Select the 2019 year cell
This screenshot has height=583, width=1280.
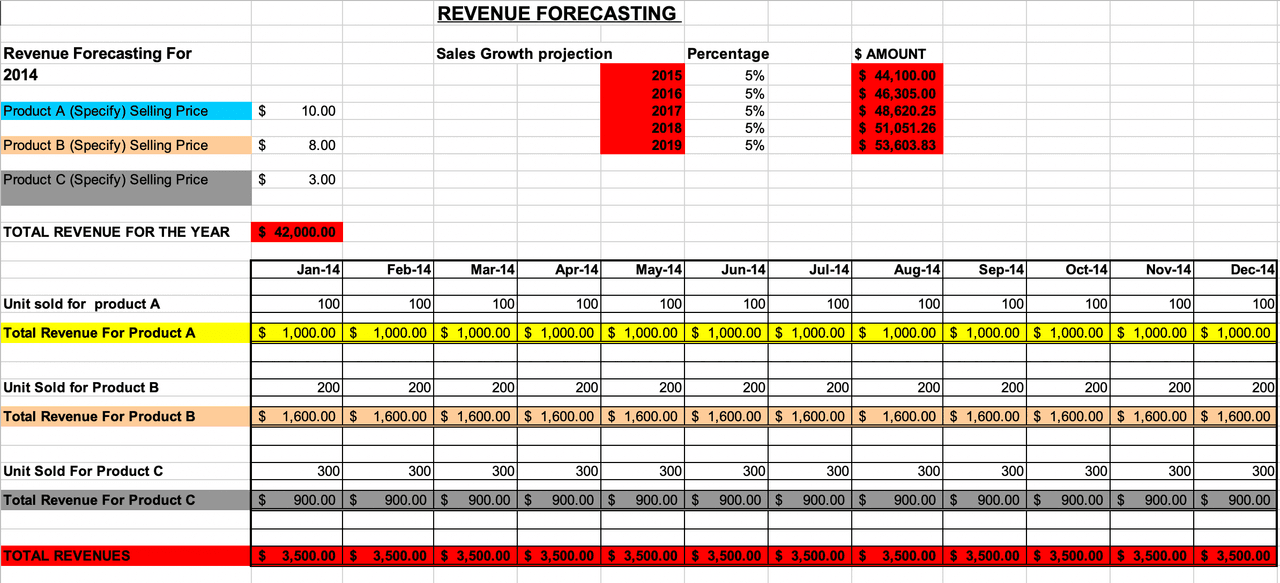[641, 145]
